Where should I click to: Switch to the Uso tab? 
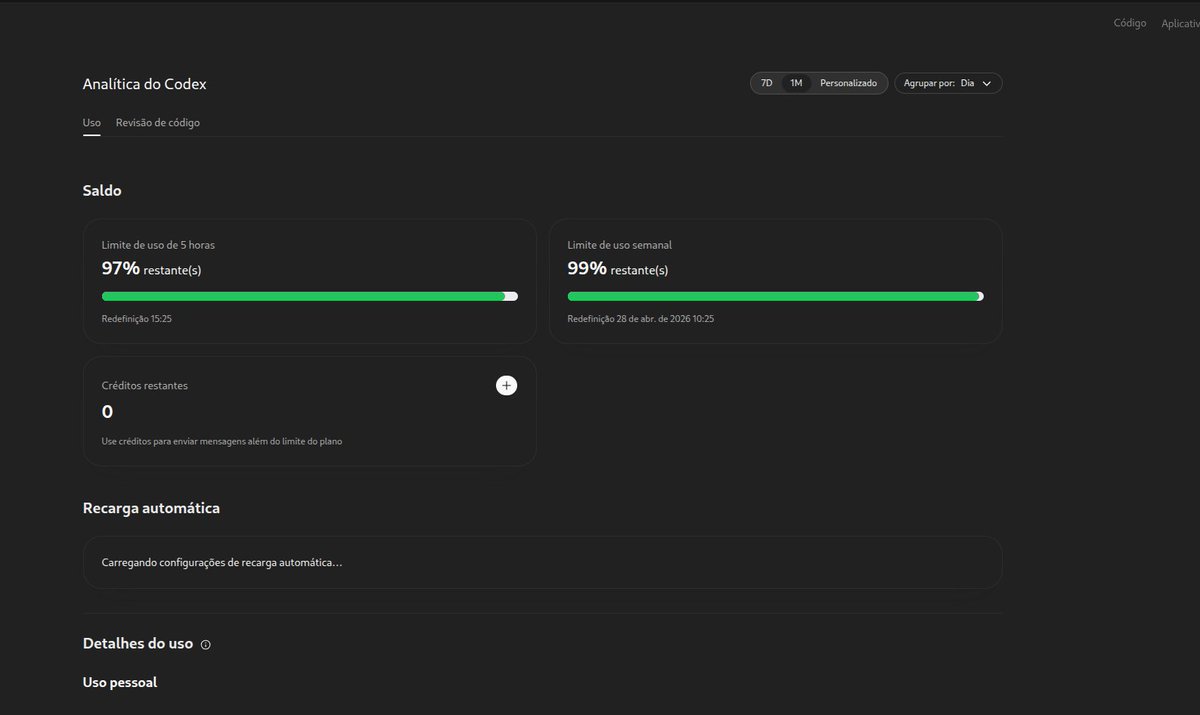pyautogui.click(x=91, y=123)
